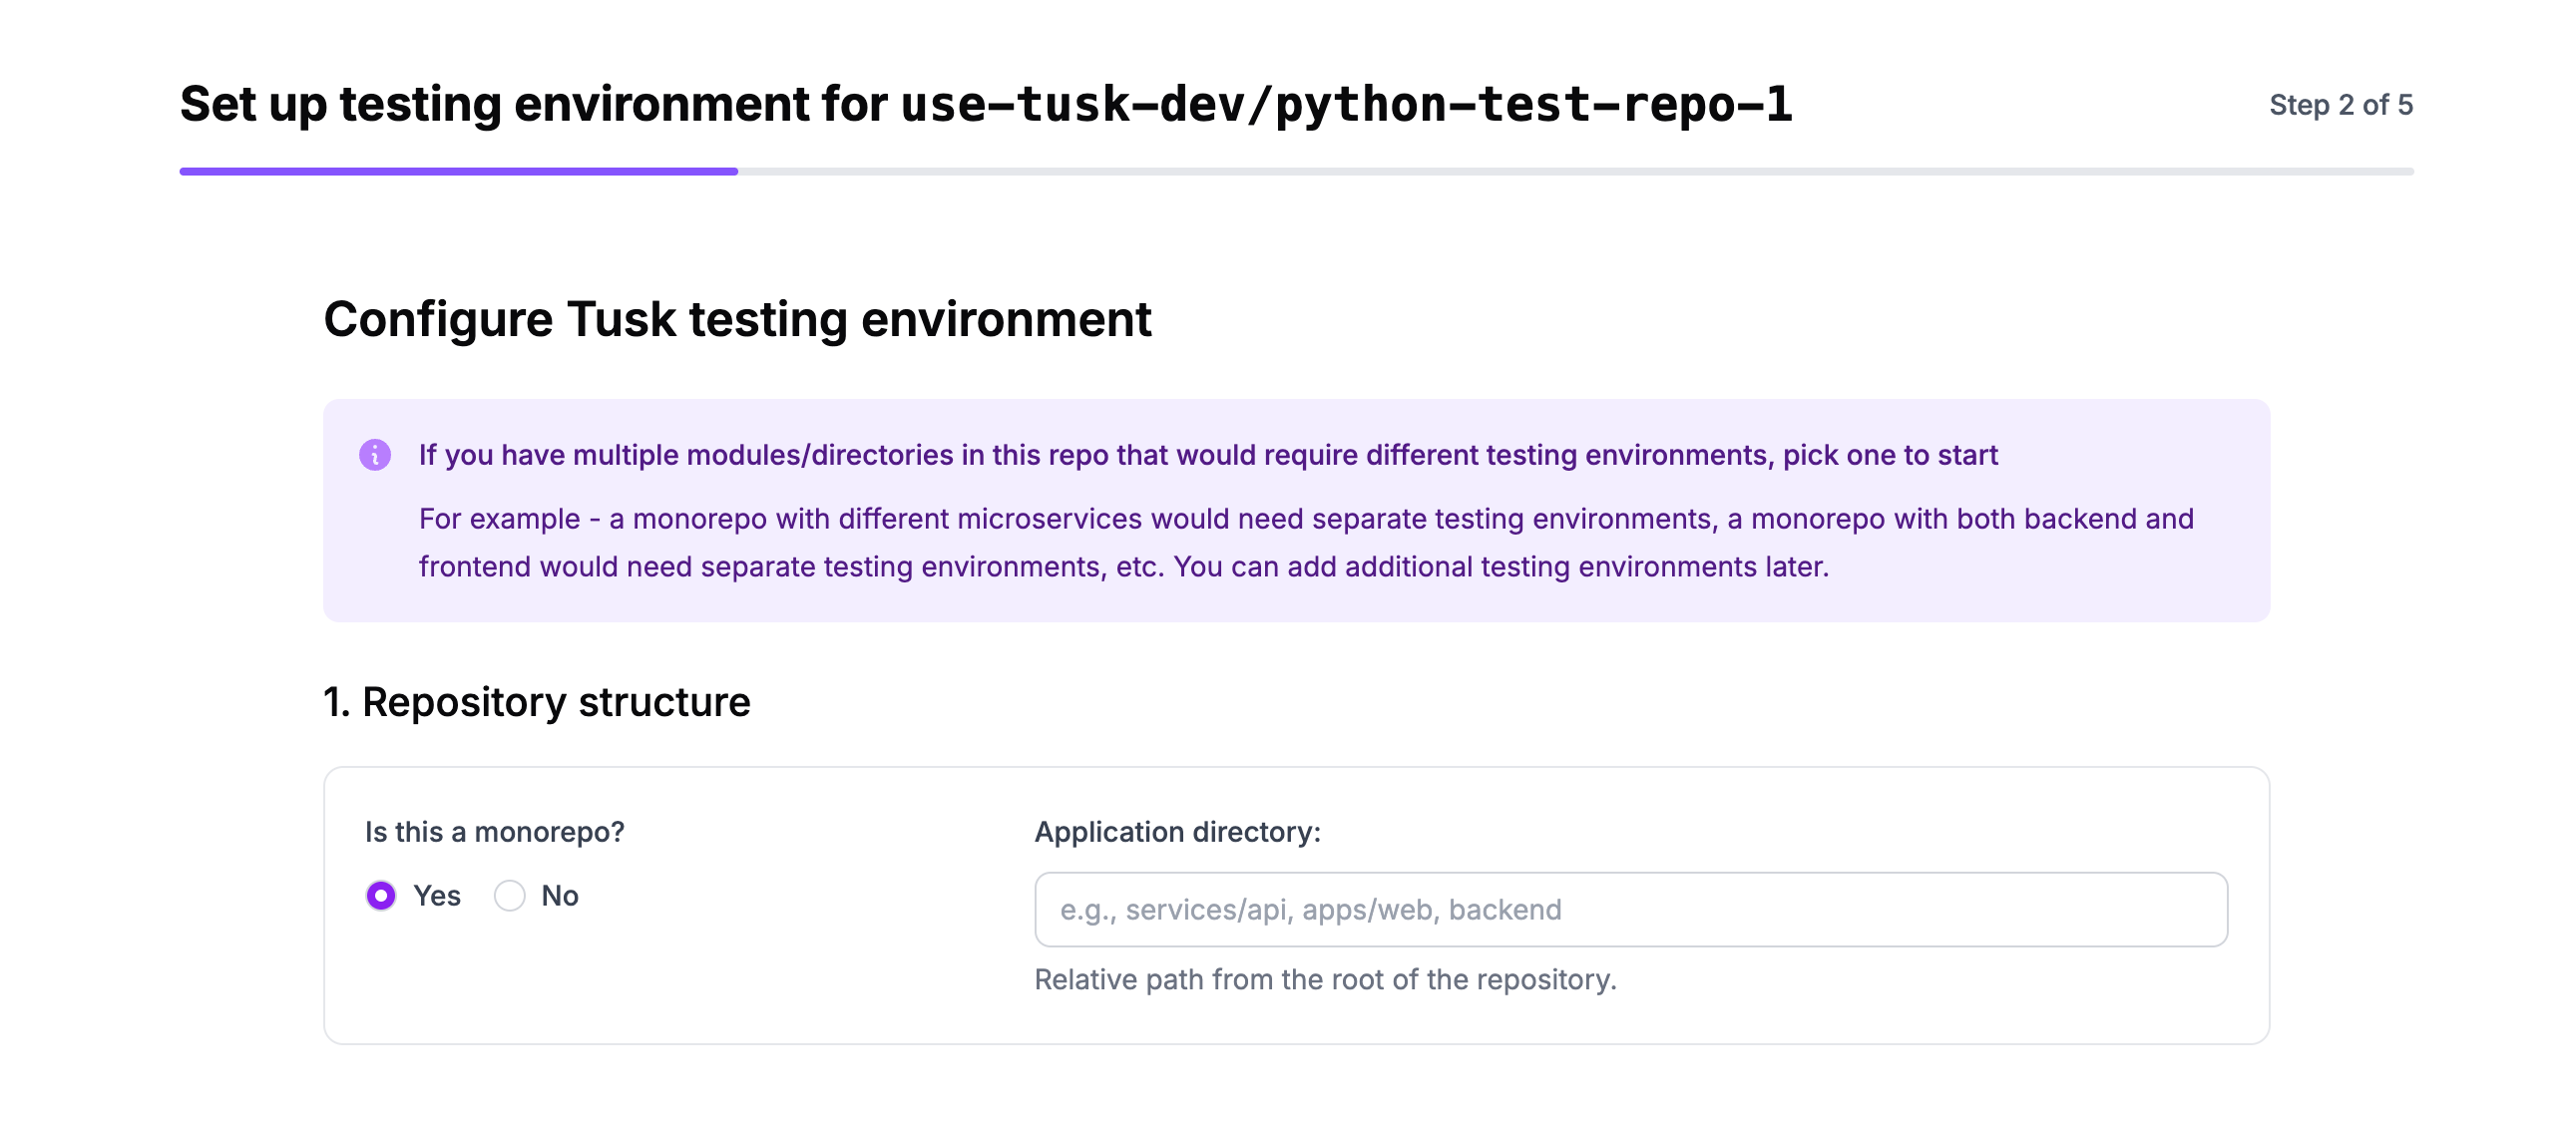2576x1121 pixels.
Task: Click the 'For example - a monorepo' paragraph
Action: [x=1306, y=542]
